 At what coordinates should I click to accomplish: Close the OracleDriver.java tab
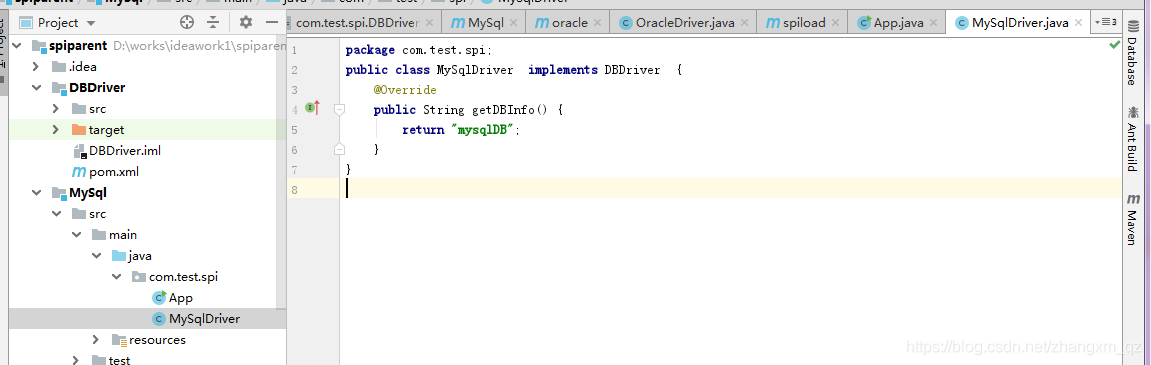744,23
